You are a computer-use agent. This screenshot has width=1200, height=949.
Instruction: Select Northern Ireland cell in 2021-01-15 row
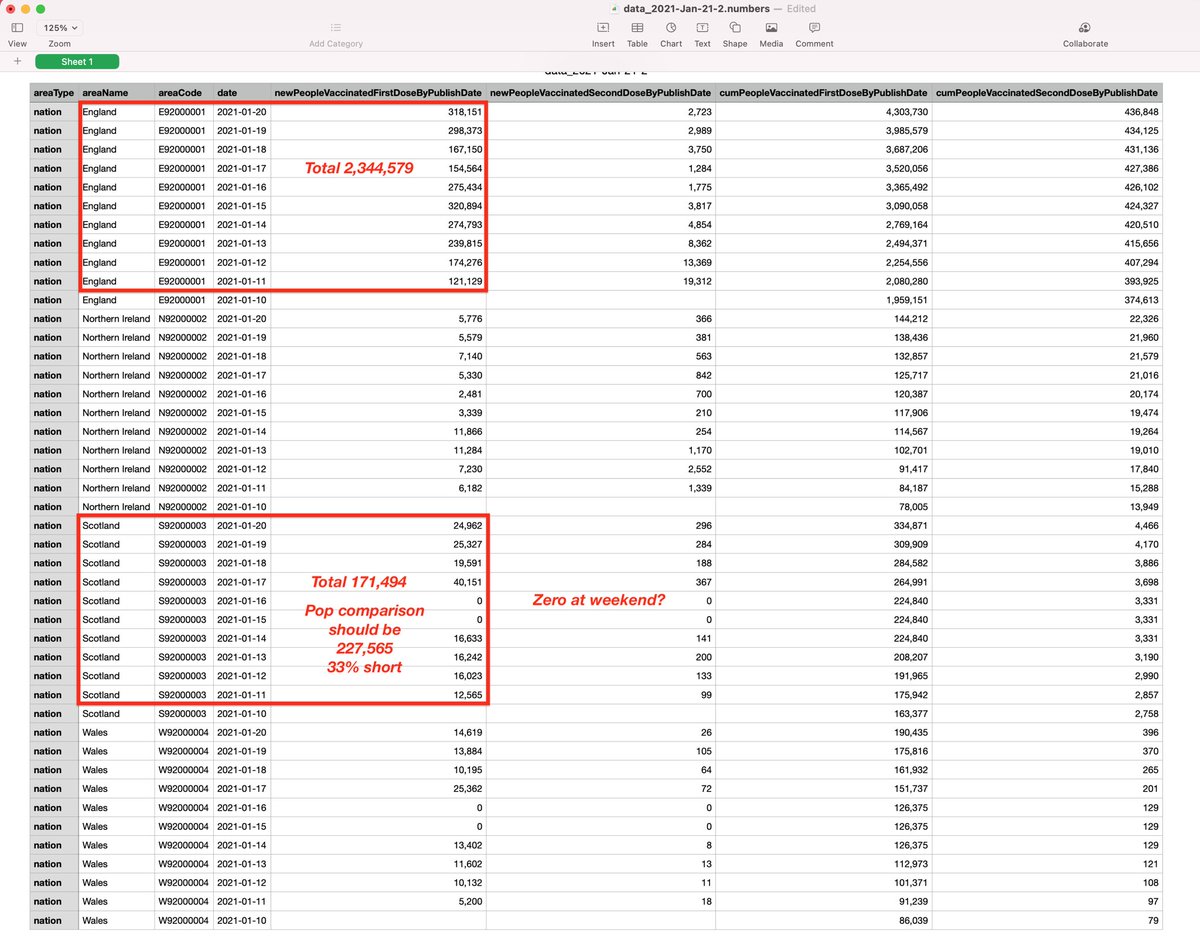(x=116, y=413)
